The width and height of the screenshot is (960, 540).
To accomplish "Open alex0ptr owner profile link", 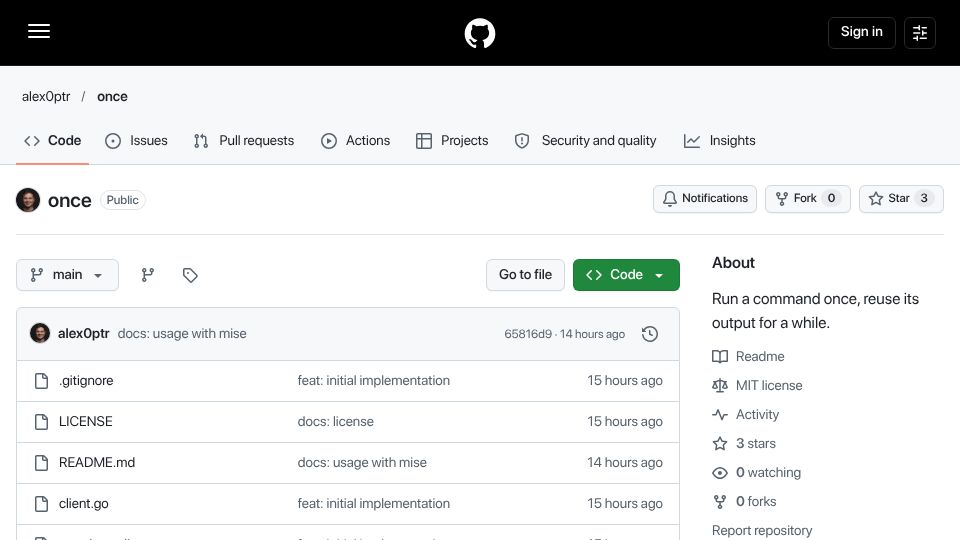I will tap(46, 97).
